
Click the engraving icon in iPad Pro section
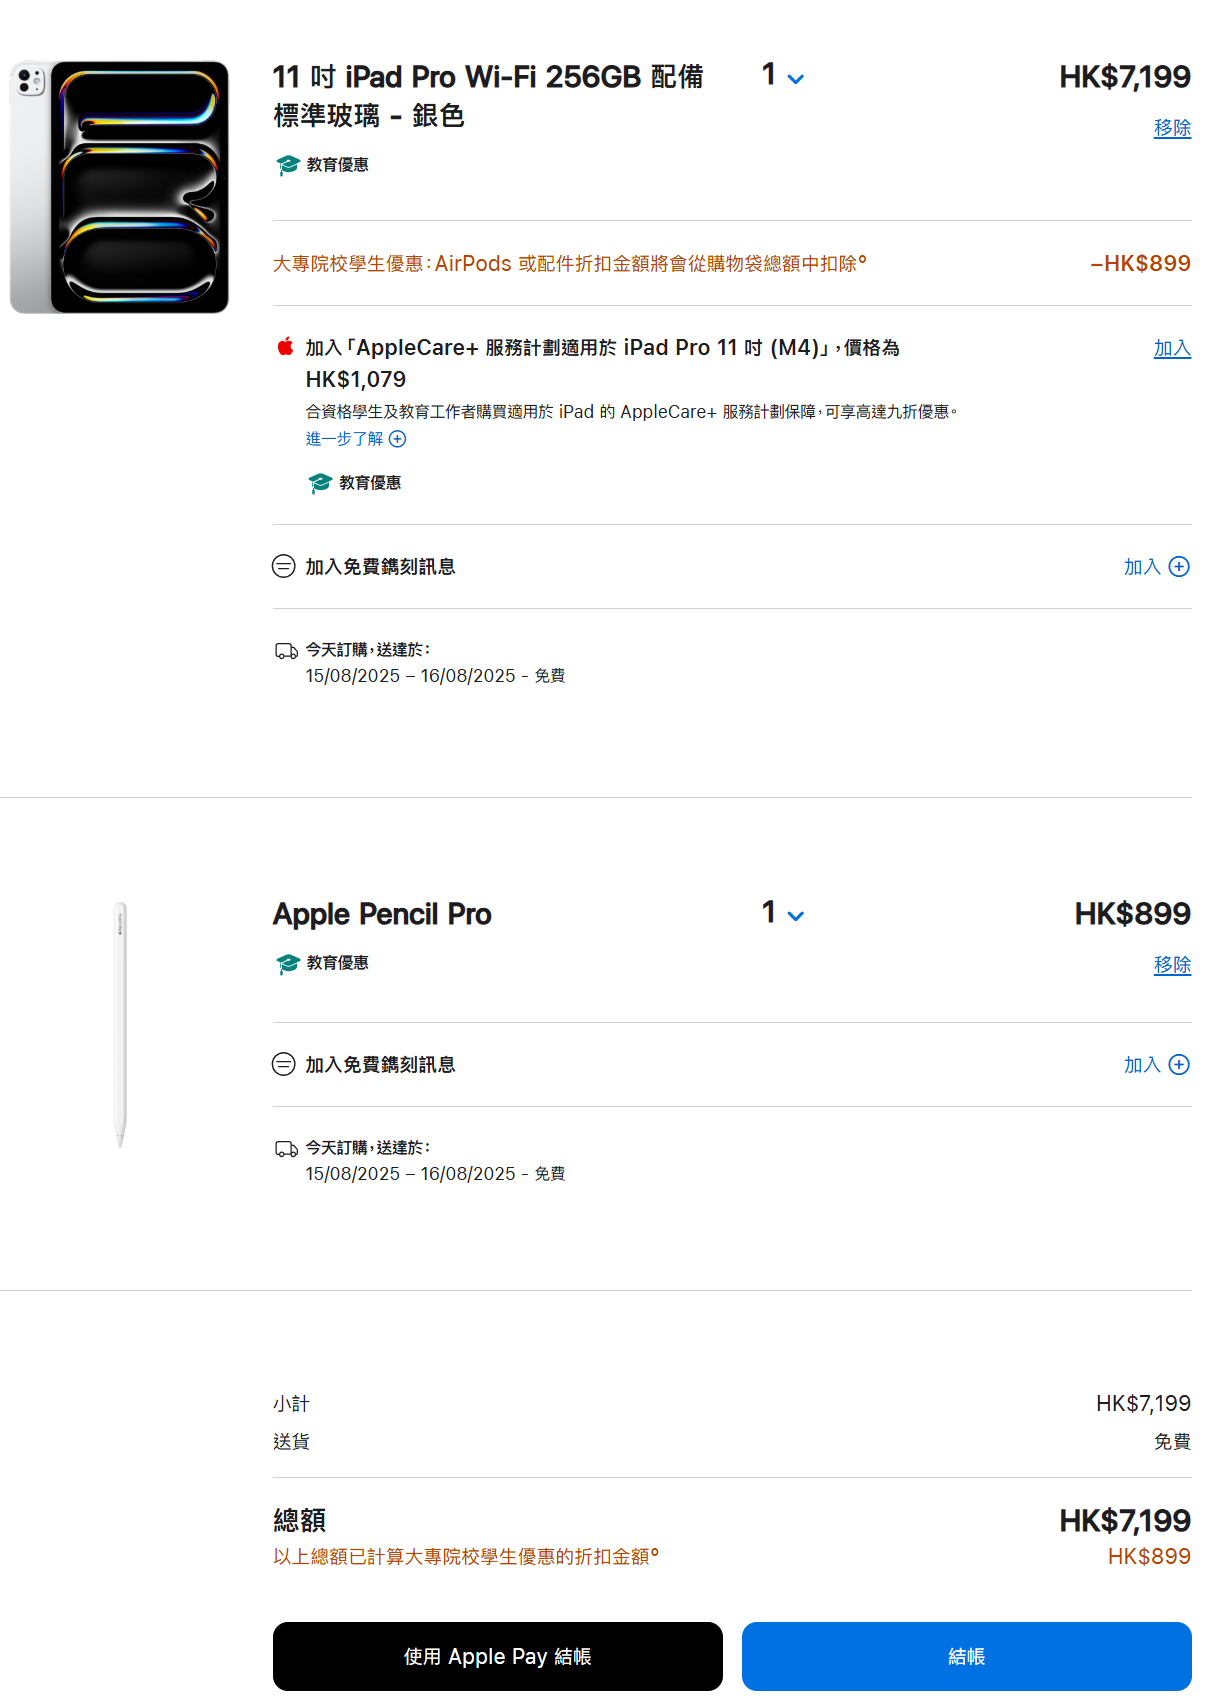click(x=284, y=566)
